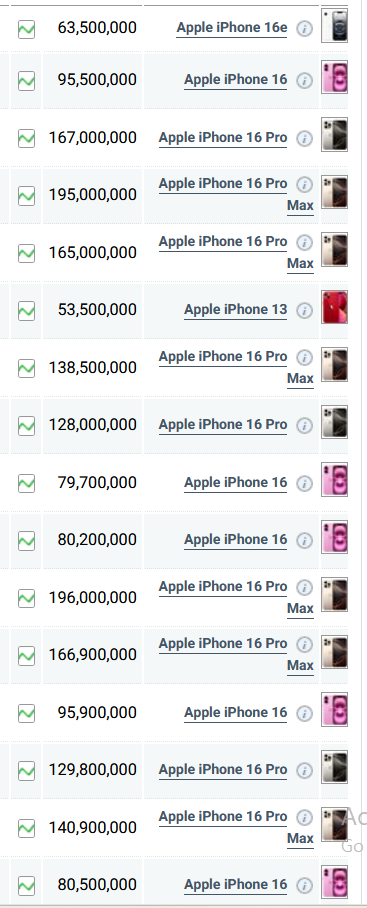Click info icon in the 95,900,000 row

point(304,713)
